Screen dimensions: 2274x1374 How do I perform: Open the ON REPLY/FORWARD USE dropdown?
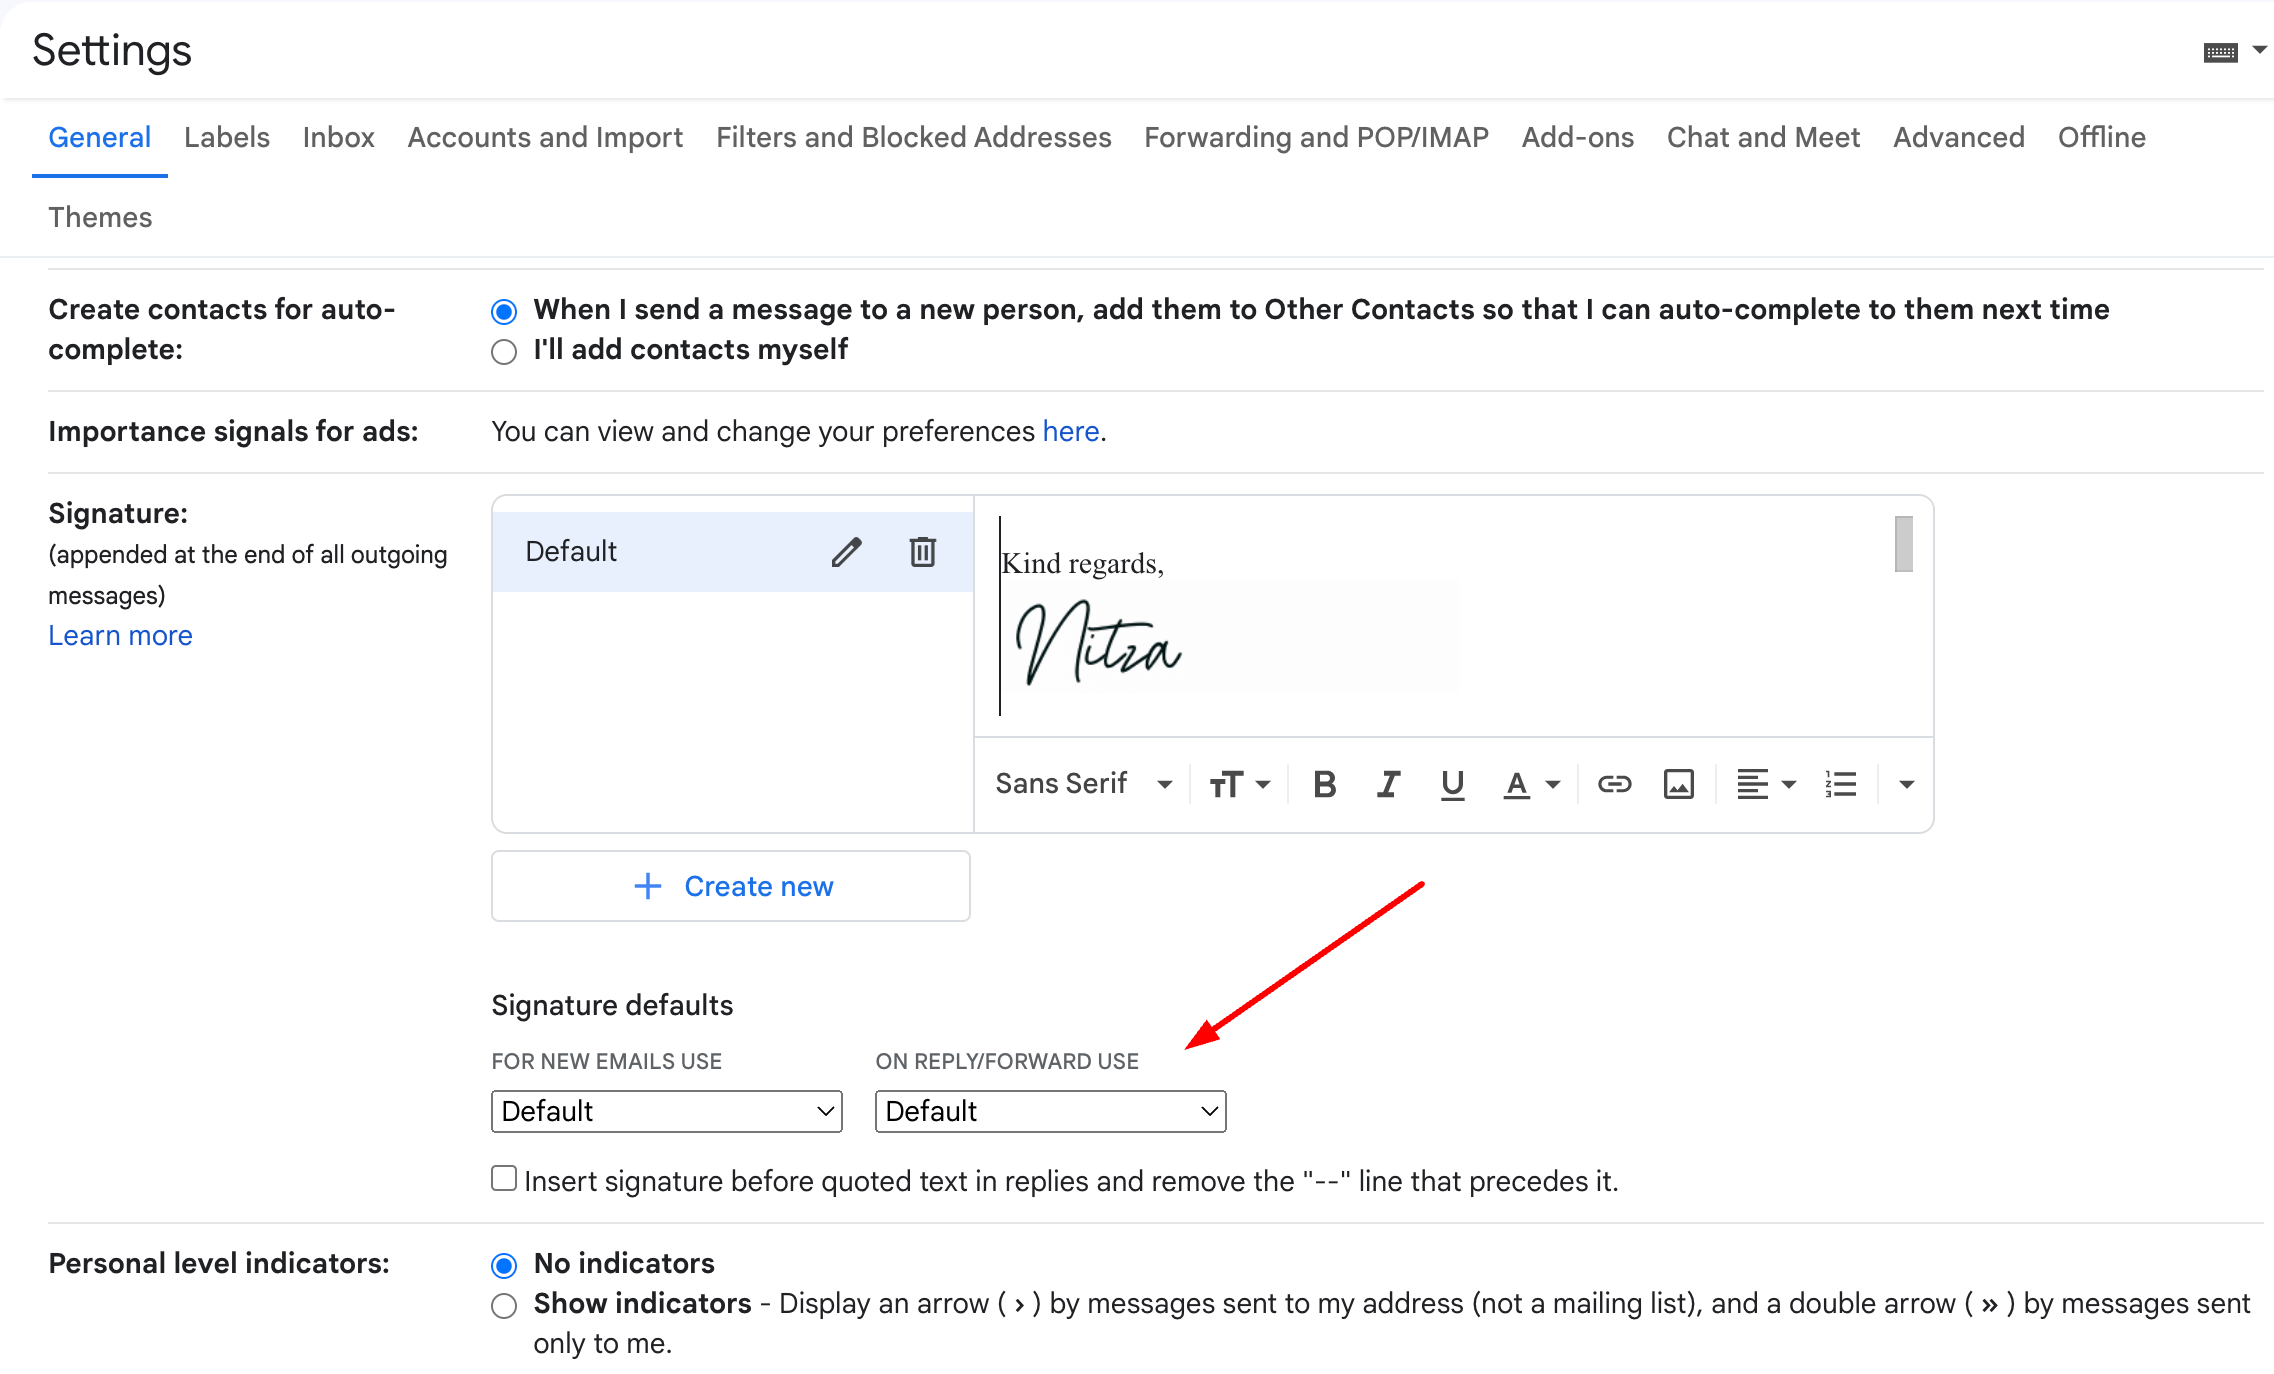tap(1049, 1111)
